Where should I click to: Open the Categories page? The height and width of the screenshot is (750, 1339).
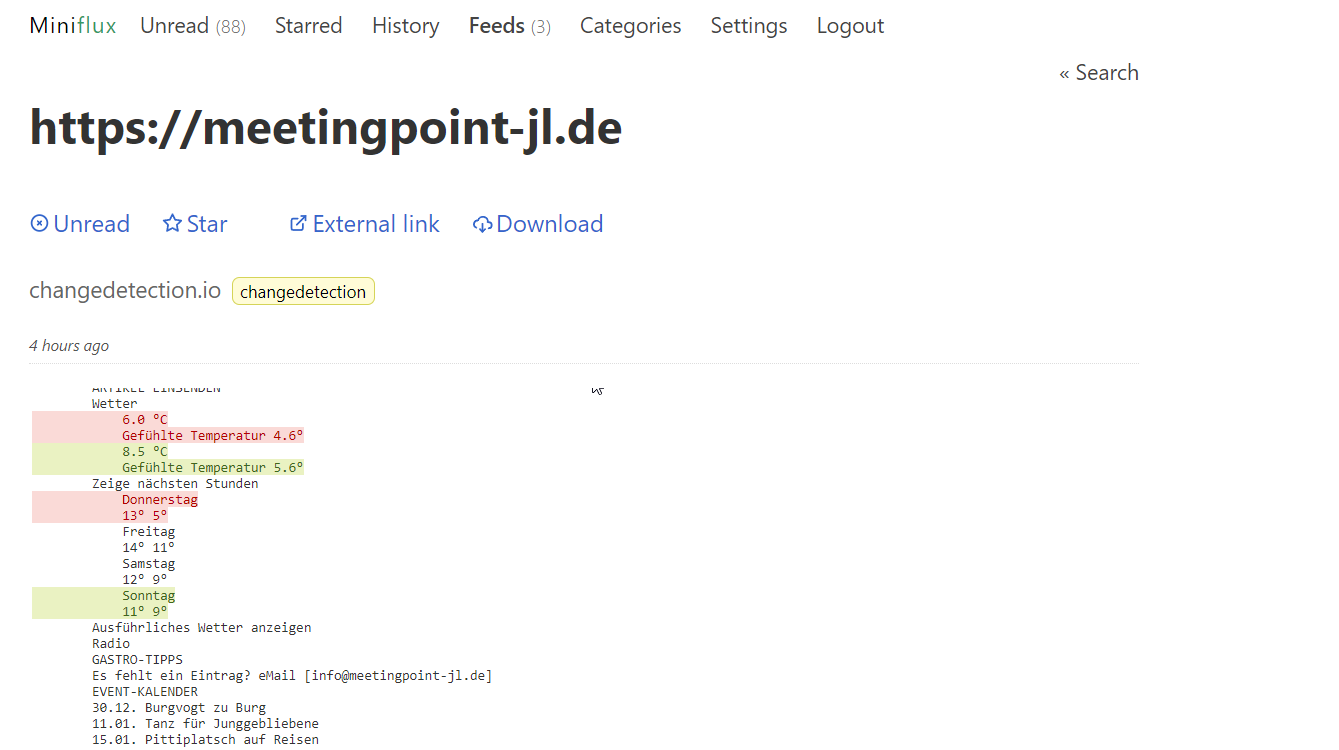[631, 26]
